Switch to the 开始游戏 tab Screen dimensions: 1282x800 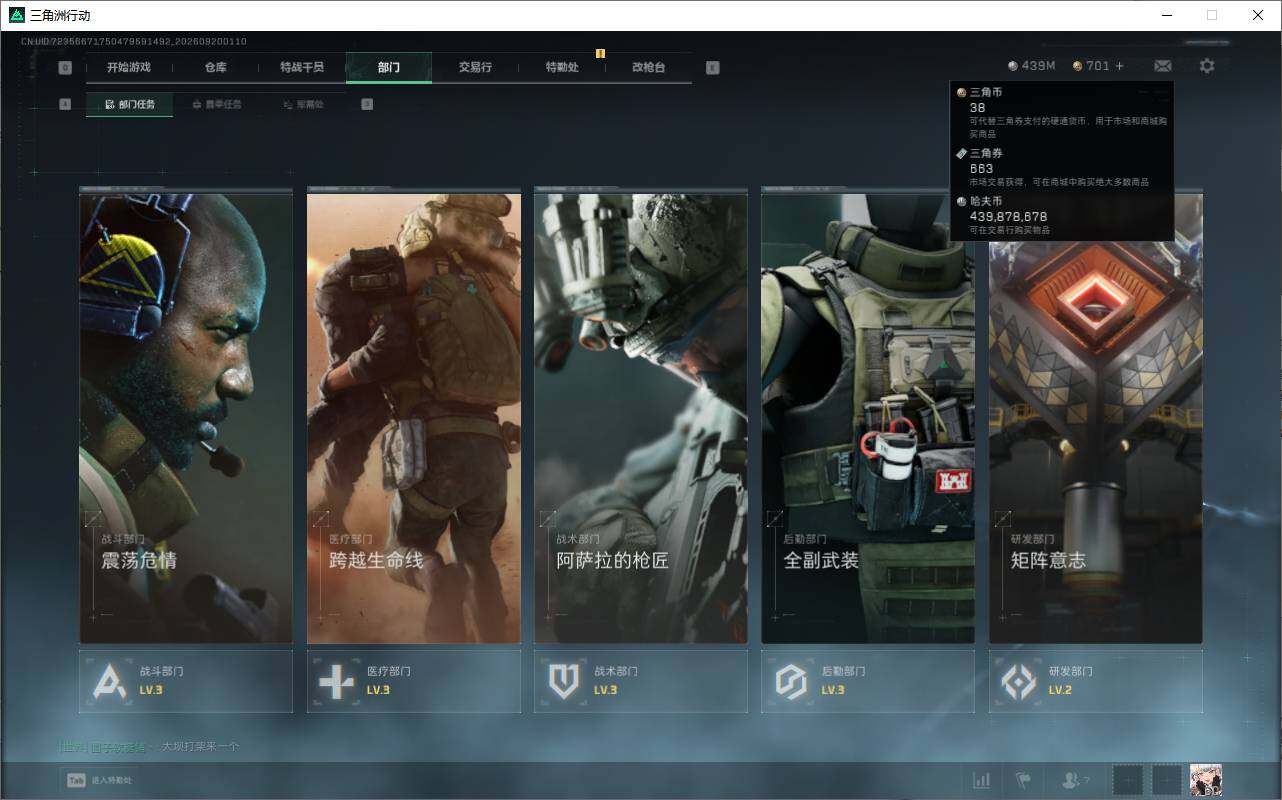pyautogui.click(x=129, y=67)
